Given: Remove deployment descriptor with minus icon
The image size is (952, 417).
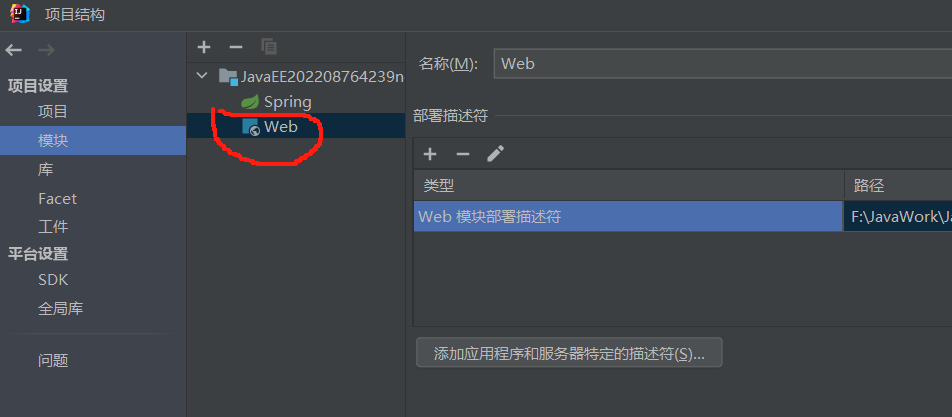Looking at the screenshot, I should pos(463,154).
